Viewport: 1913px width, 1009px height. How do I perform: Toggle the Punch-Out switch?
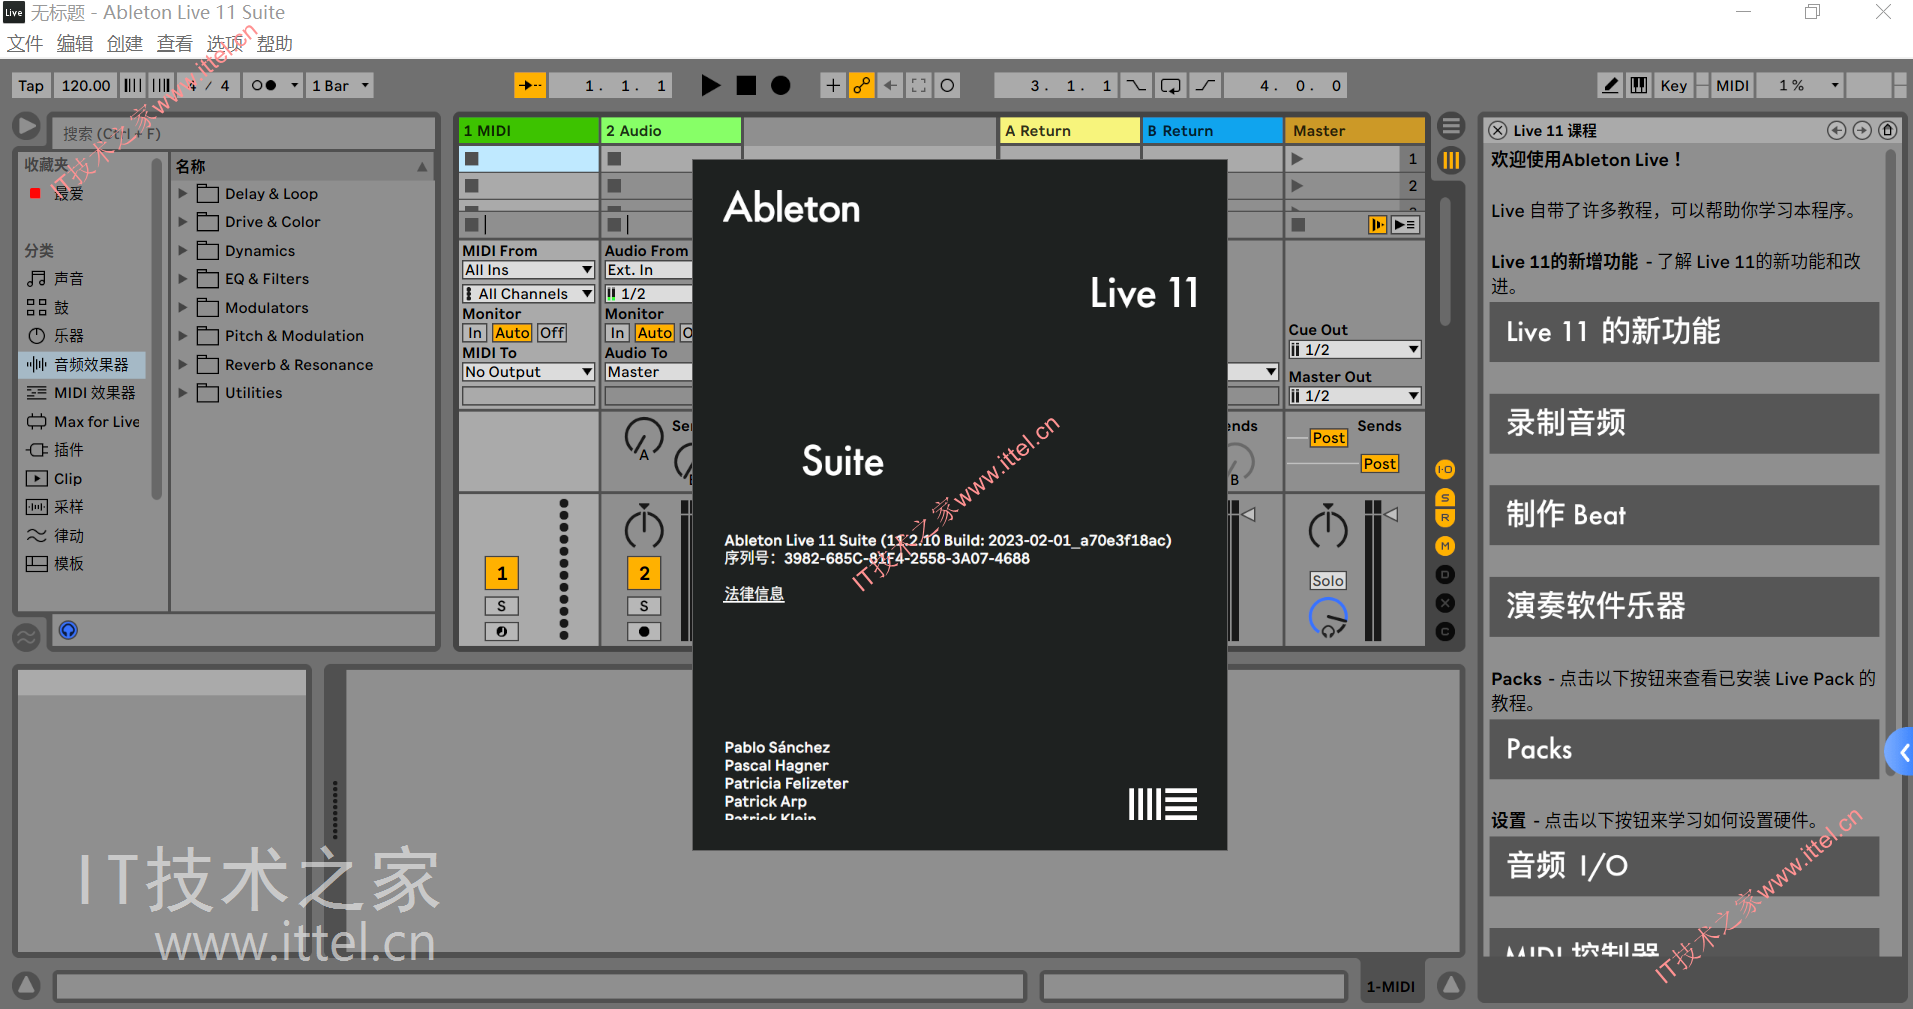point(1205,85)
